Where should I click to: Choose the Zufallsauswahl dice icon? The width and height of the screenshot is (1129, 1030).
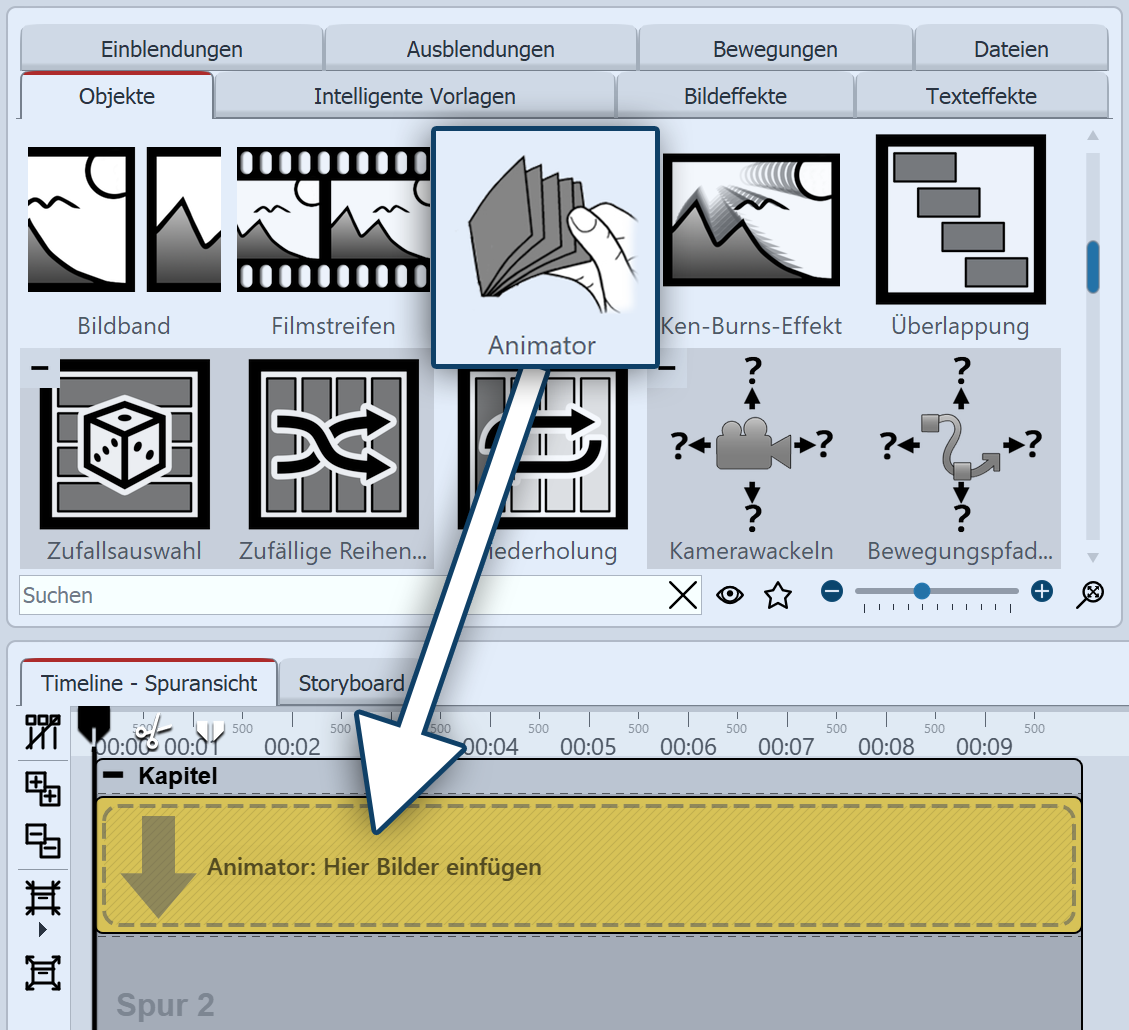[x=125, y=443]
